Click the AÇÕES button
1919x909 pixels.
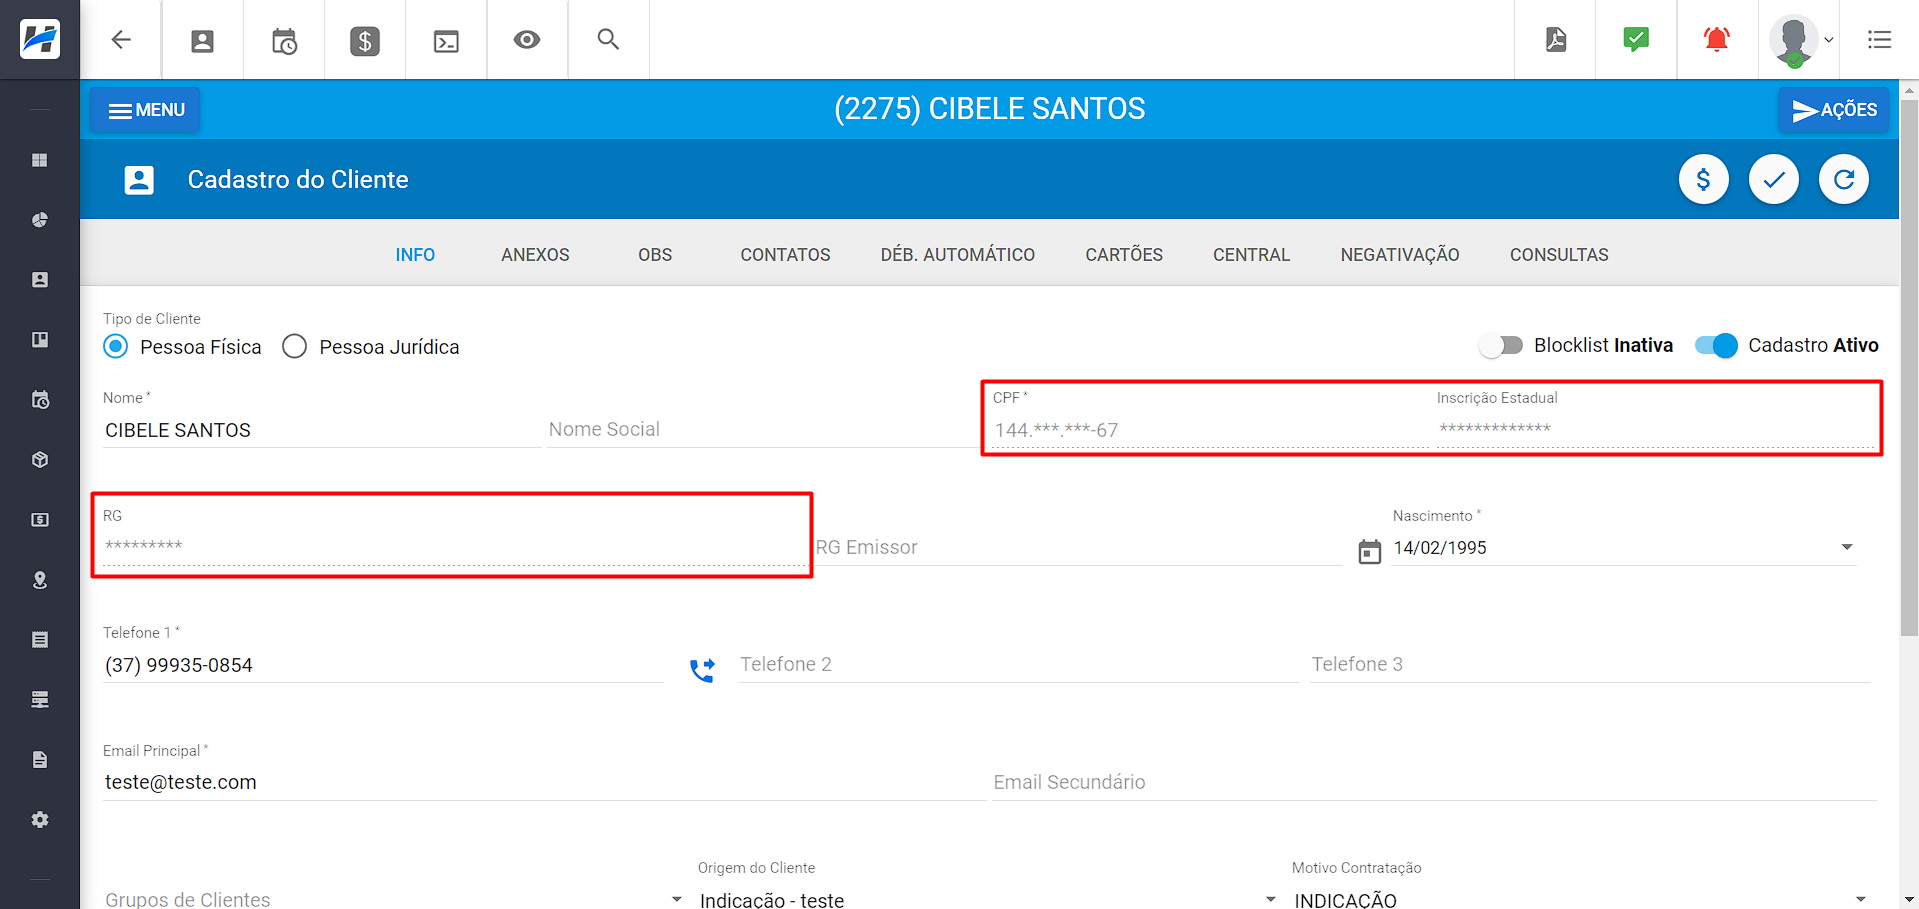[x=1834, y=110]
